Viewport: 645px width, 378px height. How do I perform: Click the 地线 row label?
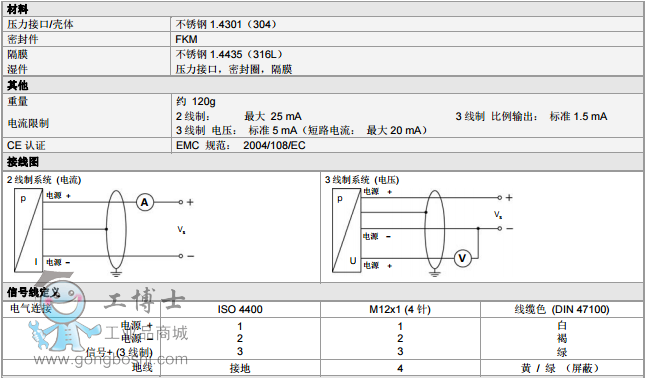point(142,367)
